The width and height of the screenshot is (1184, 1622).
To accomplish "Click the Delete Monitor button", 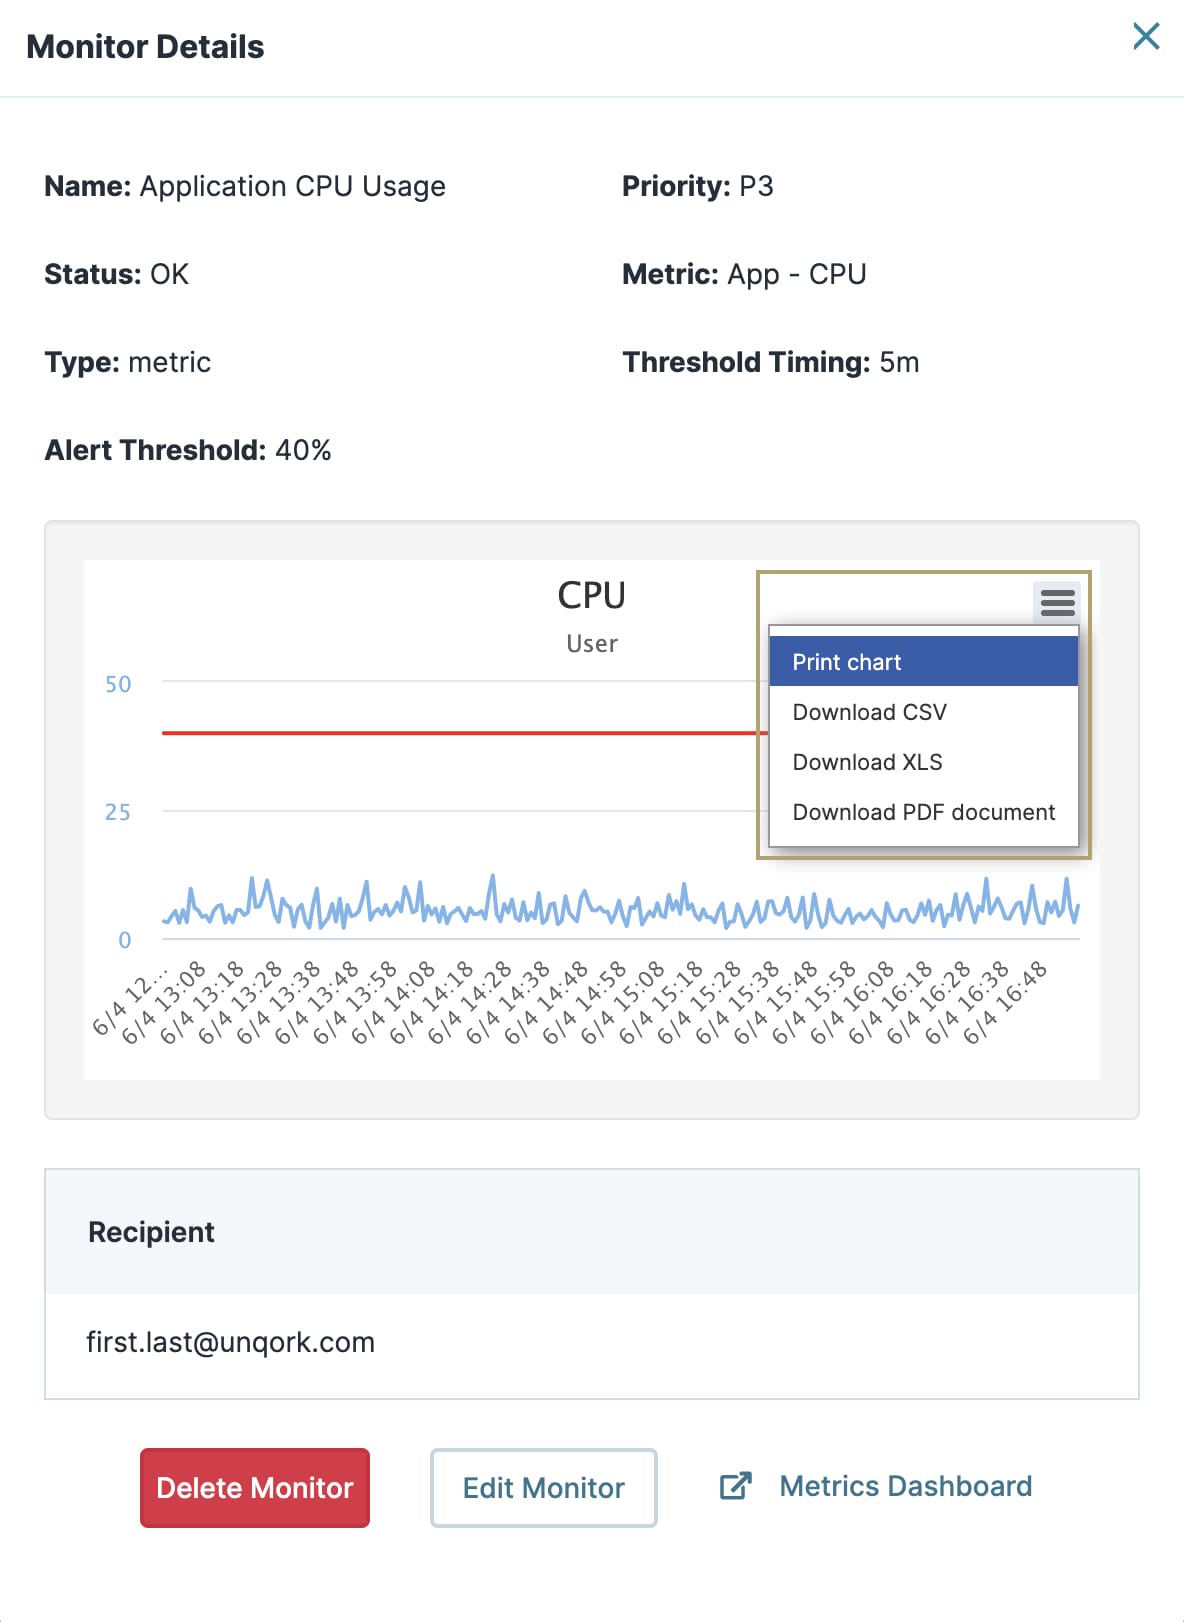I will 255,1488.
